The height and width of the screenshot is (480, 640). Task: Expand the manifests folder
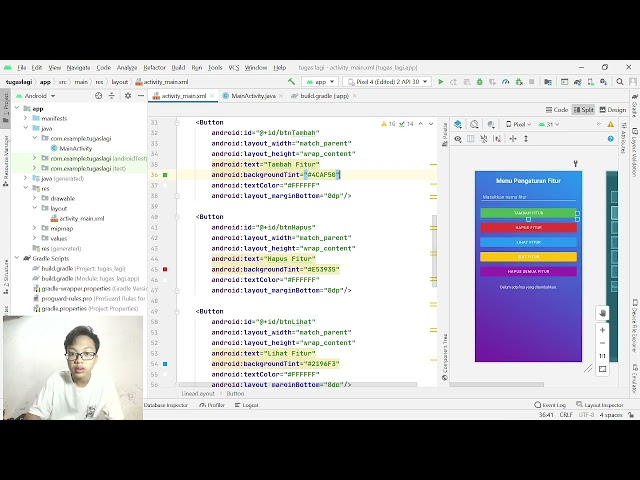(x=26, y=118)
